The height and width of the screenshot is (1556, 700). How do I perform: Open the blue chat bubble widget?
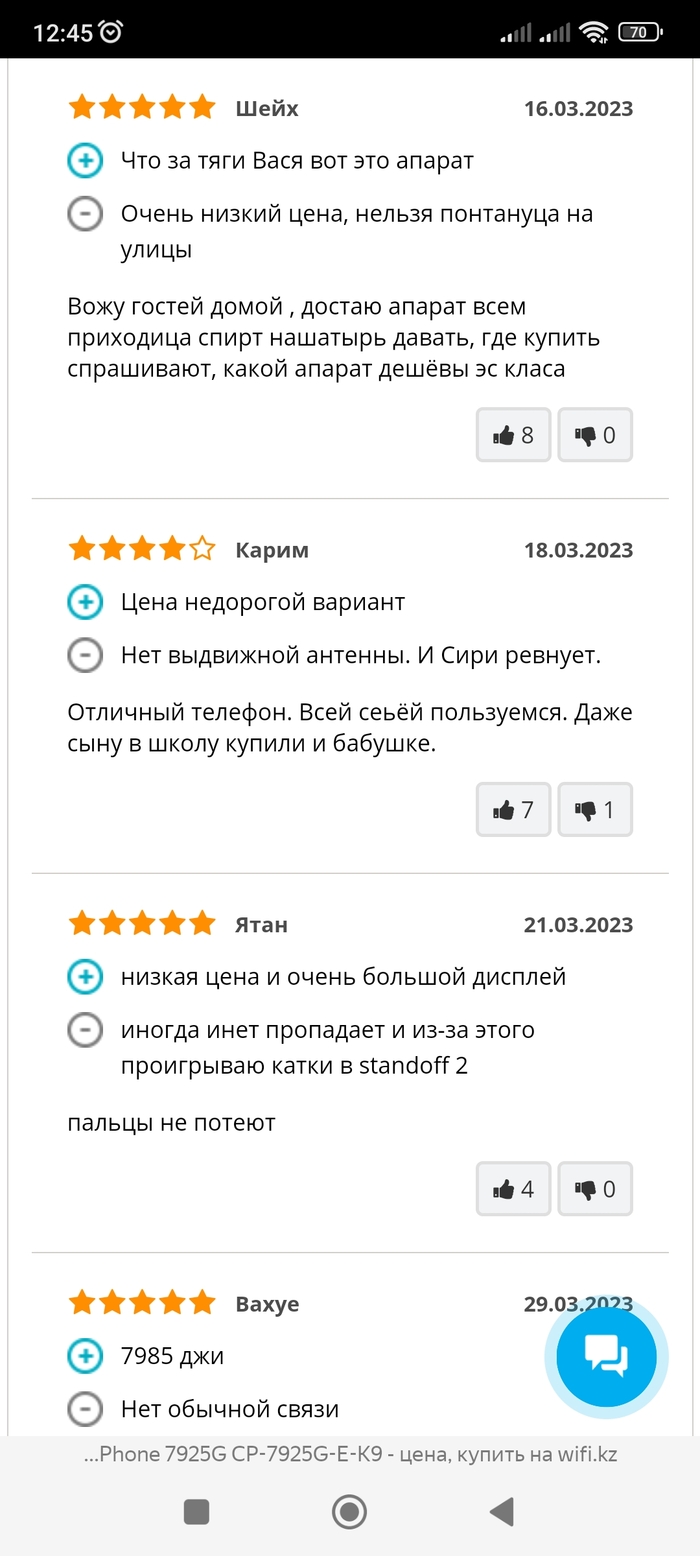click(x=606, y=1357)
